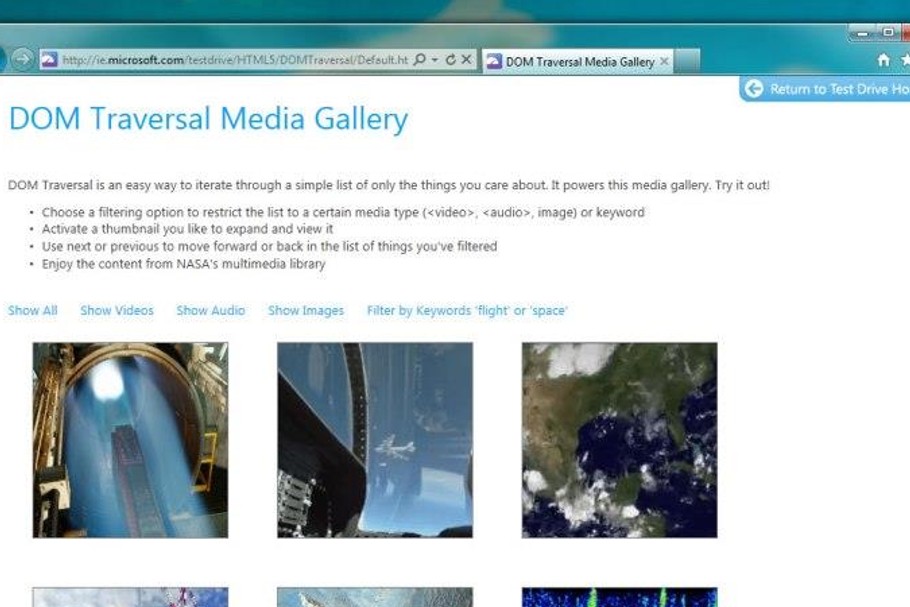Click the browser forward arrow button

22,59
